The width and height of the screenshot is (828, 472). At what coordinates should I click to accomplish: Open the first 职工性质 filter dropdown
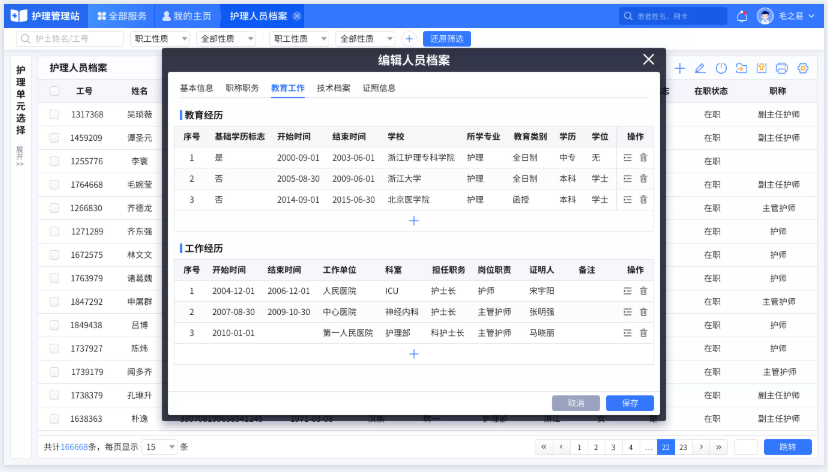pos(160,39)
